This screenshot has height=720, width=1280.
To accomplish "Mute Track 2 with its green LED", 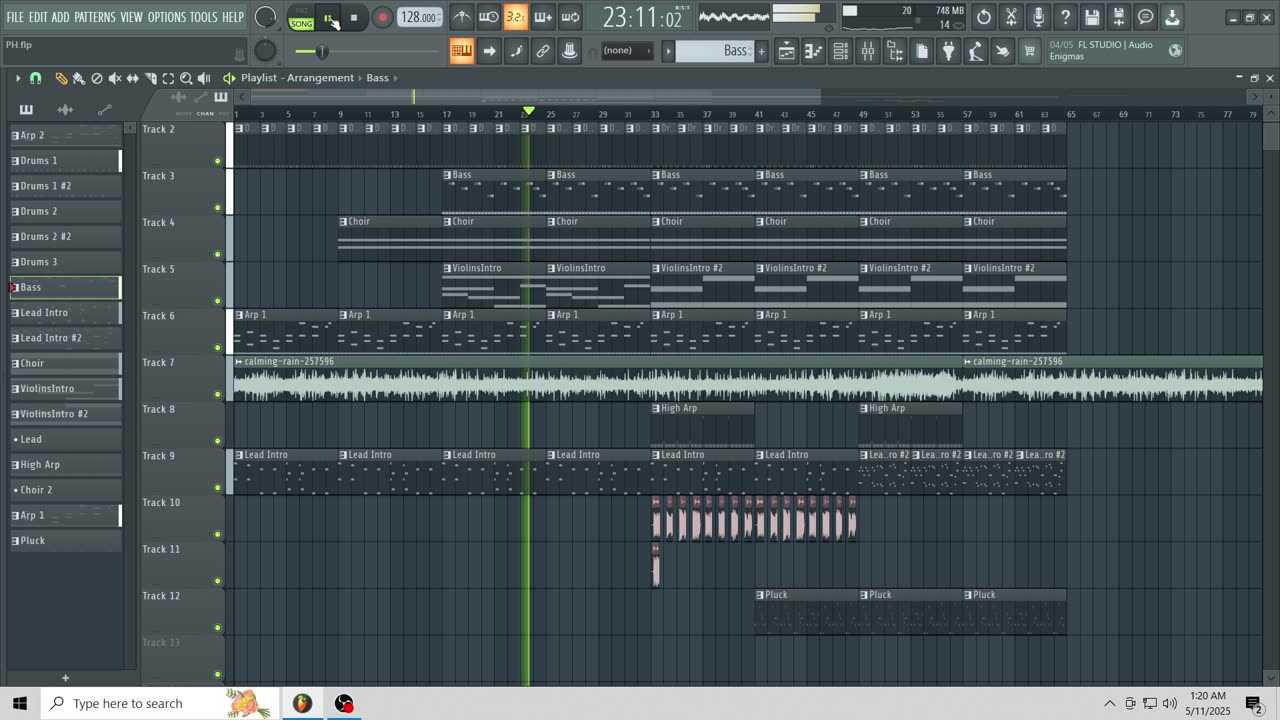I will (x=217, y=161).
